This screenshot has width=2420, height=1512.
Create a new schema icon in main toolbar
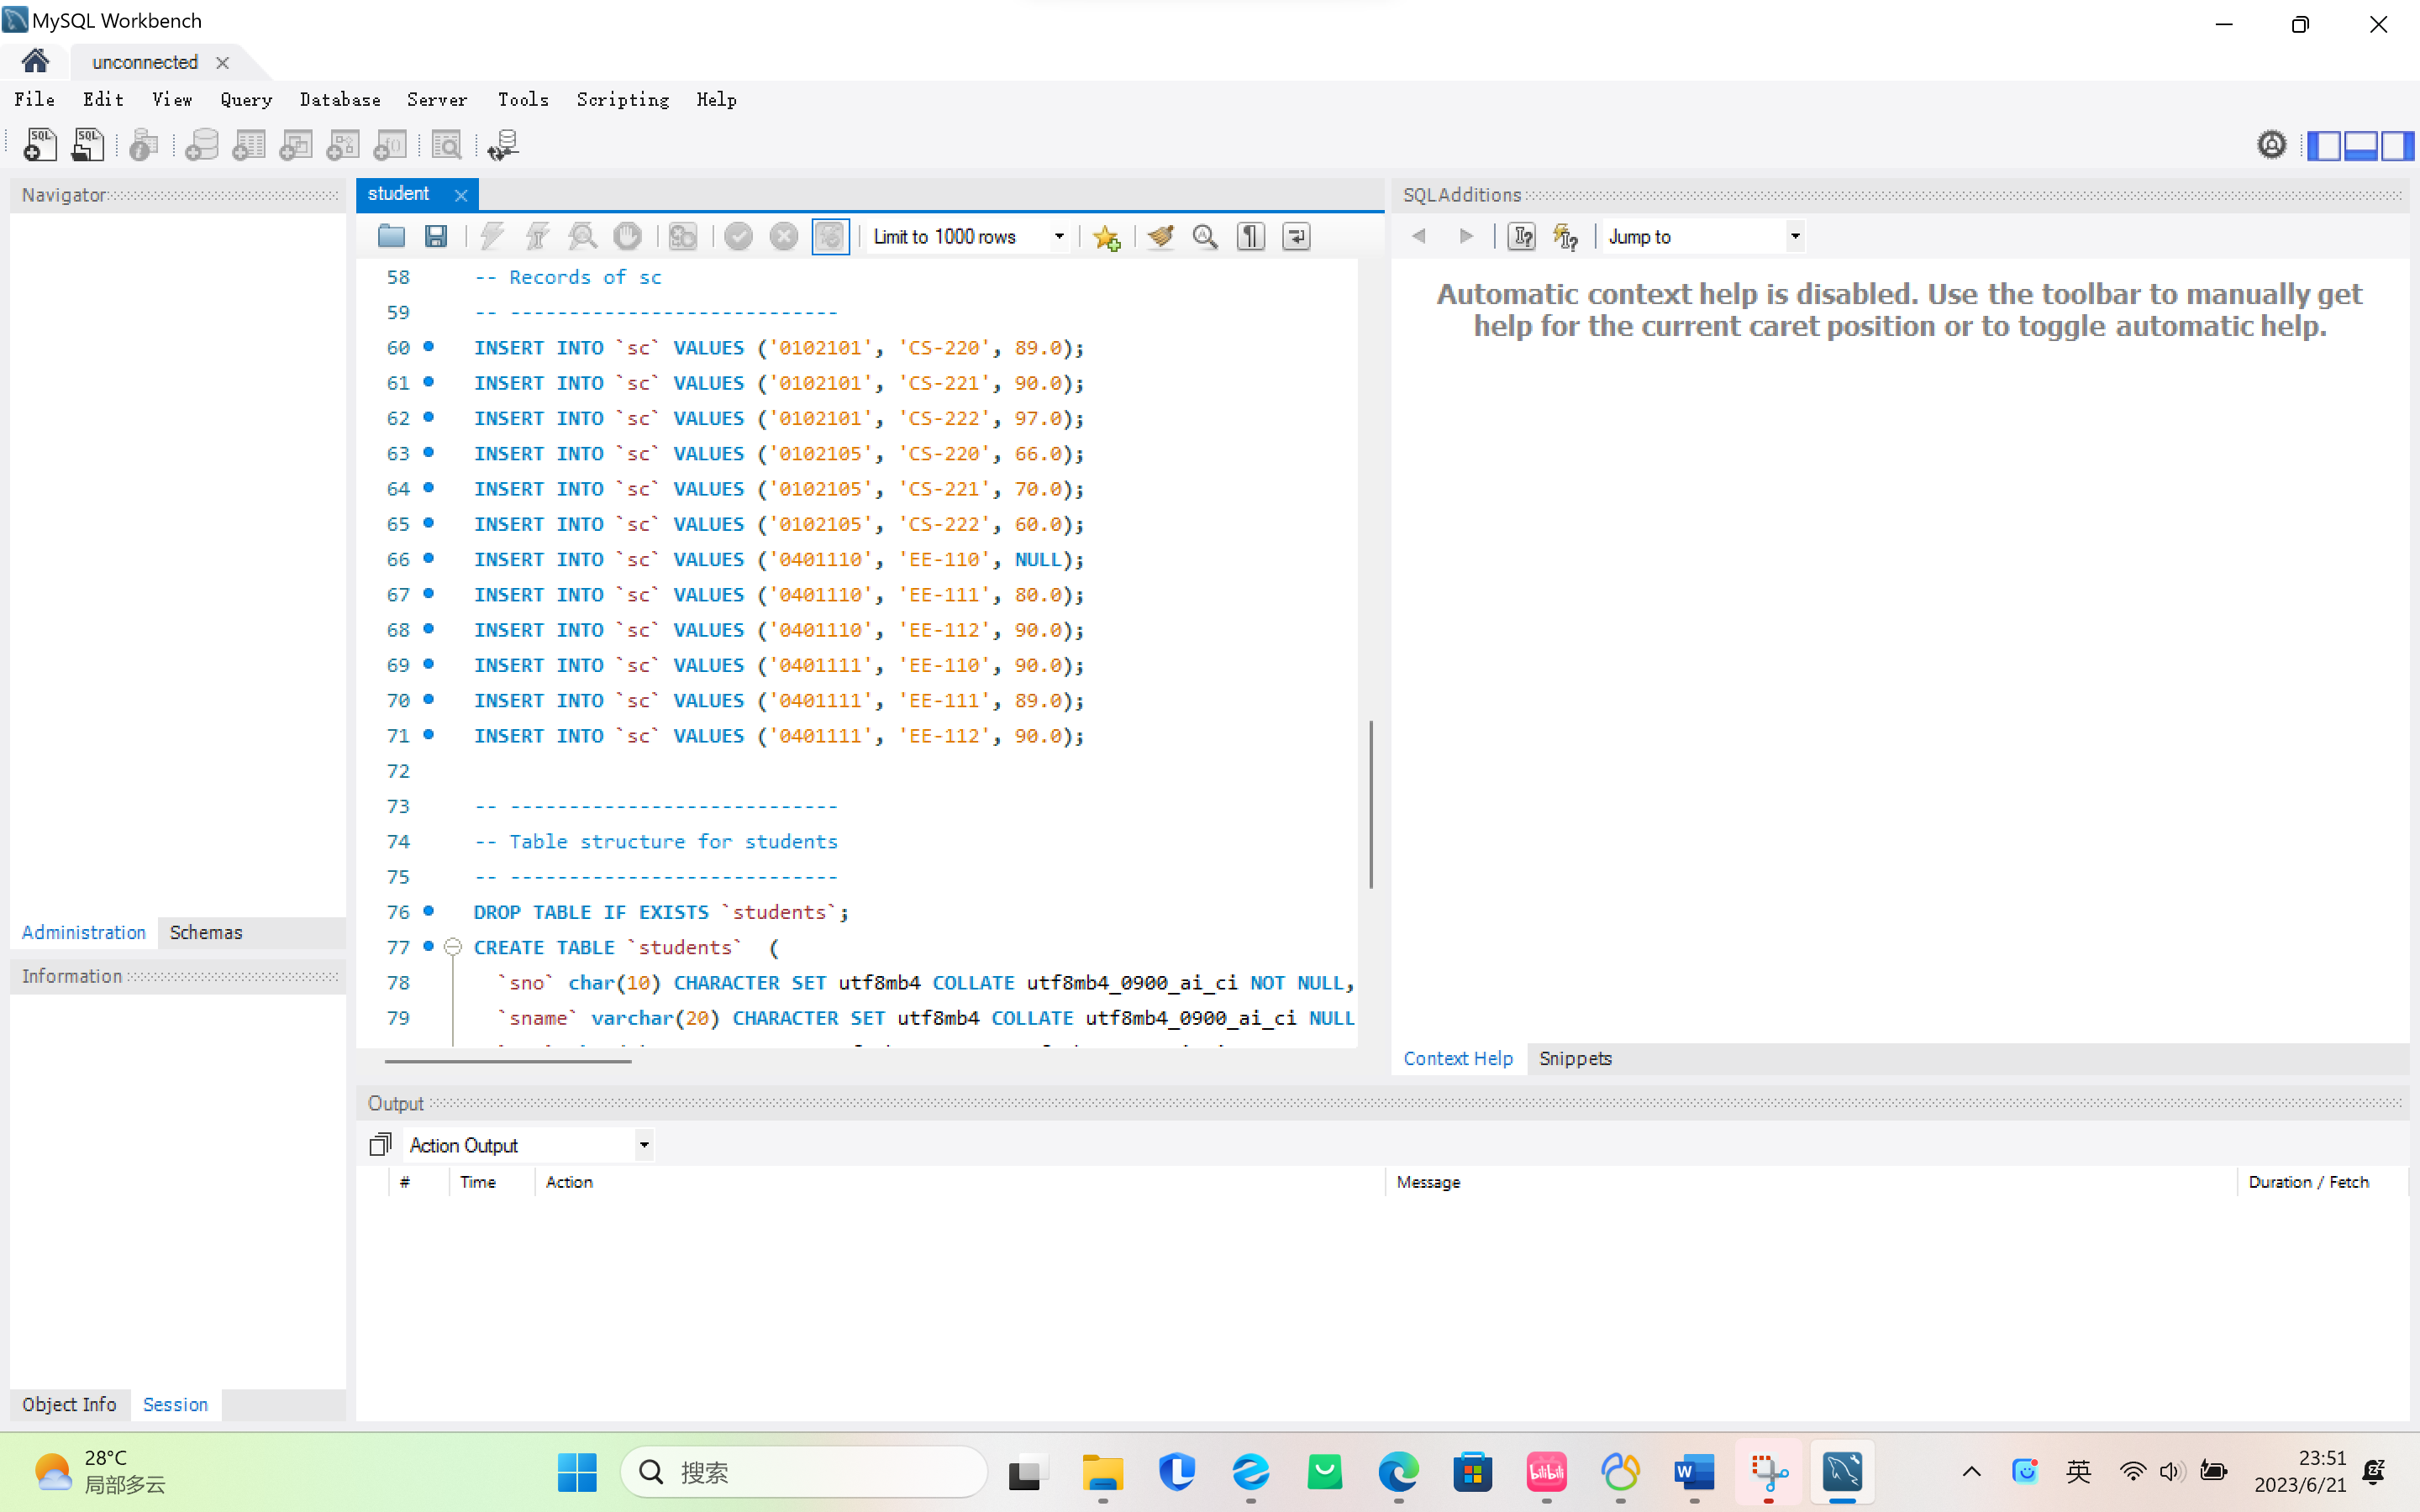pyautogui.click(x=202, y=145)
